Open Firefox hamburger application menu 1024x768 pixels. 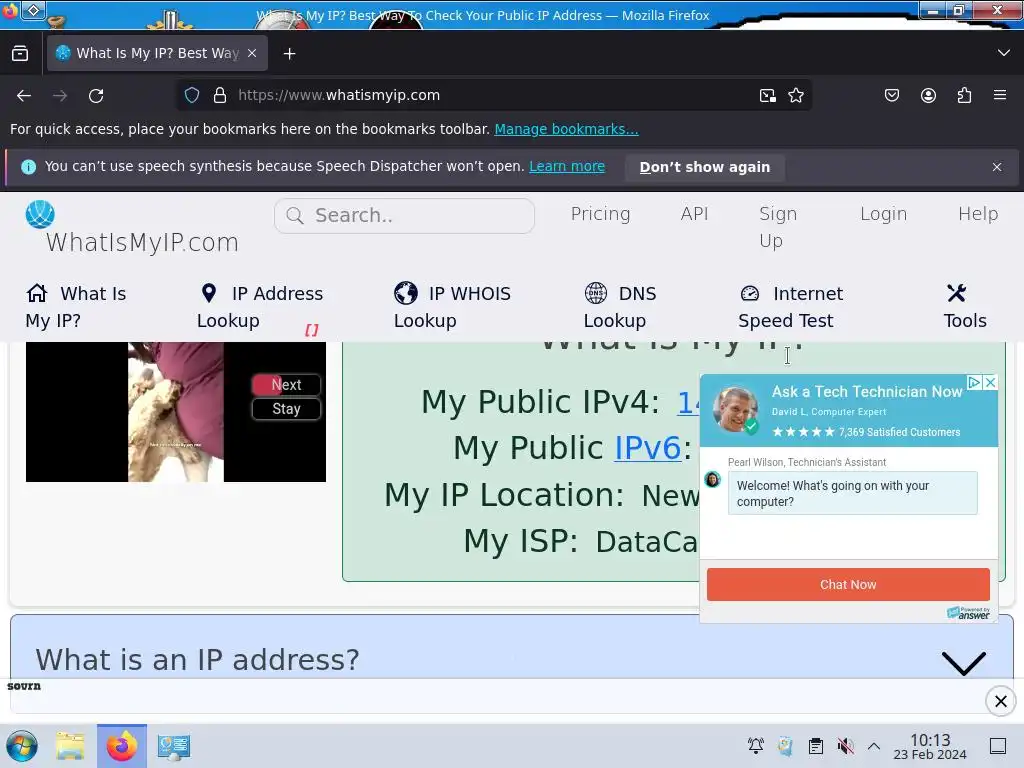(x=1000, y=95)
